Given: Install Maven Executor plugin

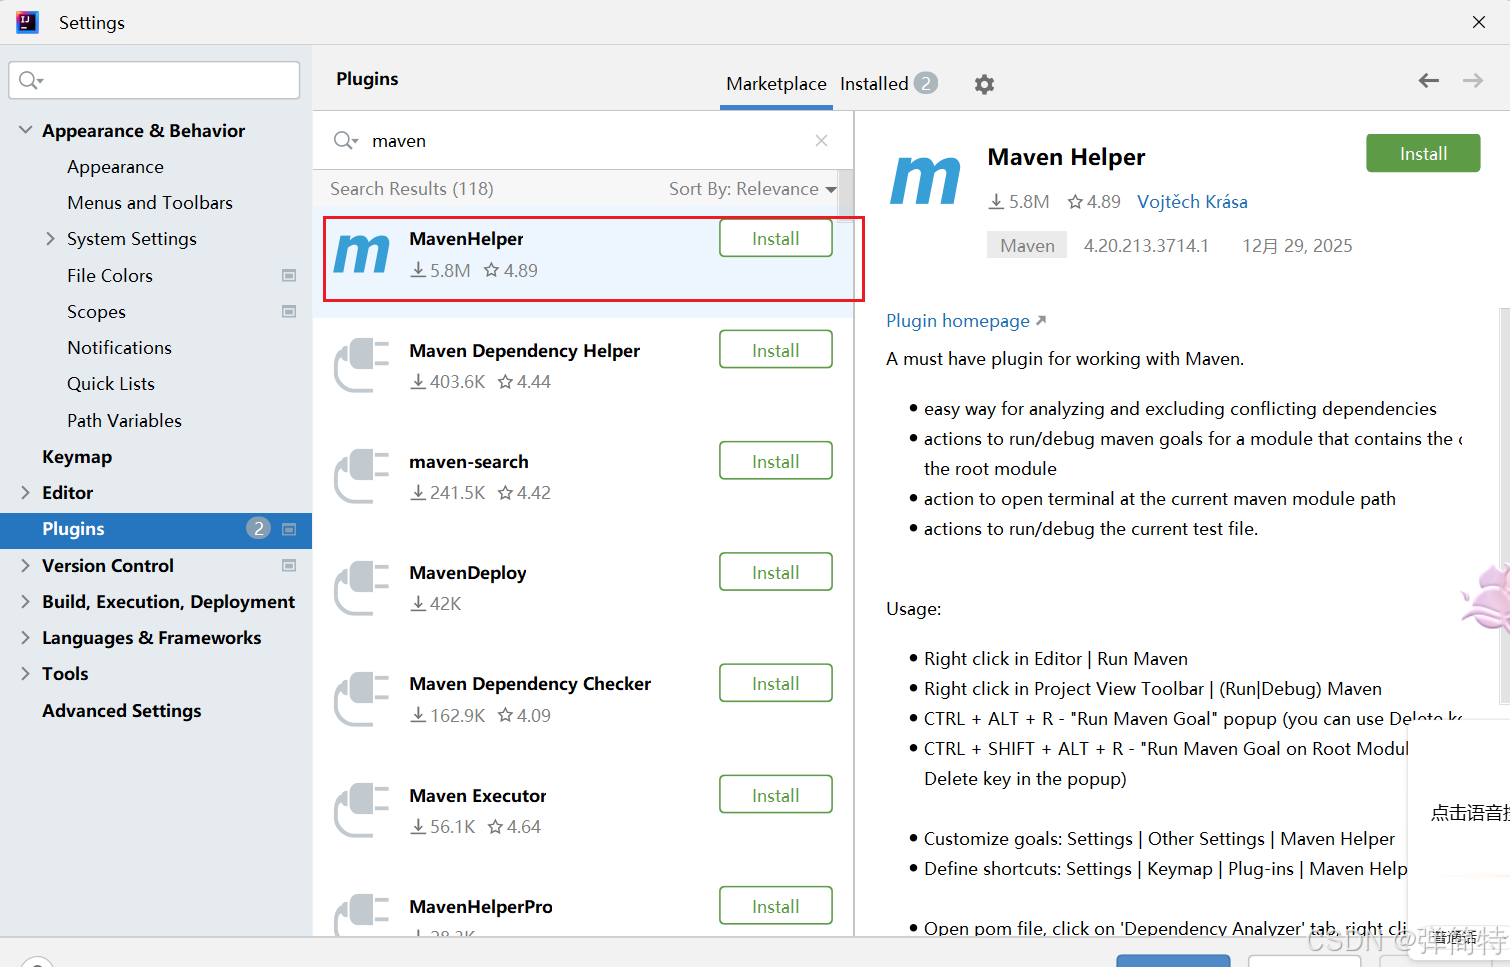Looking at the screenshot, I should pos(776,795).
